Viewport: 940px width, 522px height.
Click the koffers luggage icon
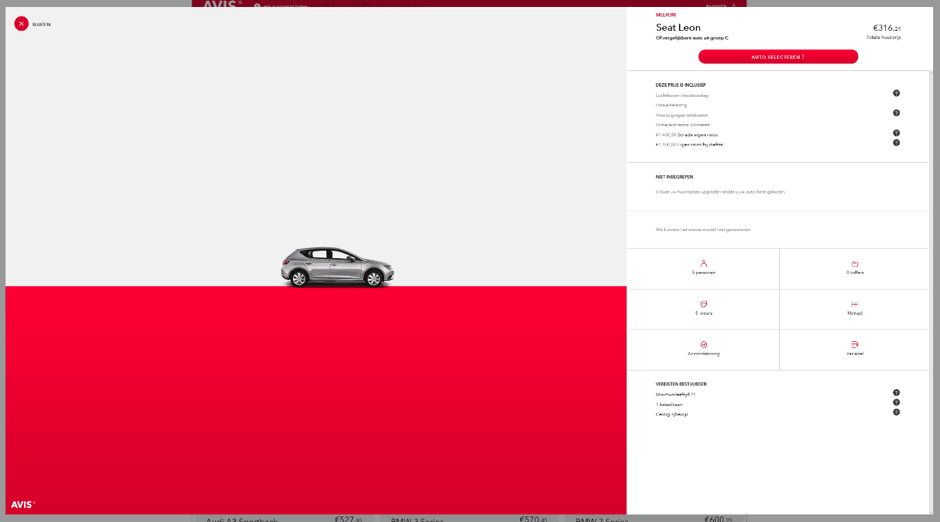[855, 264]
